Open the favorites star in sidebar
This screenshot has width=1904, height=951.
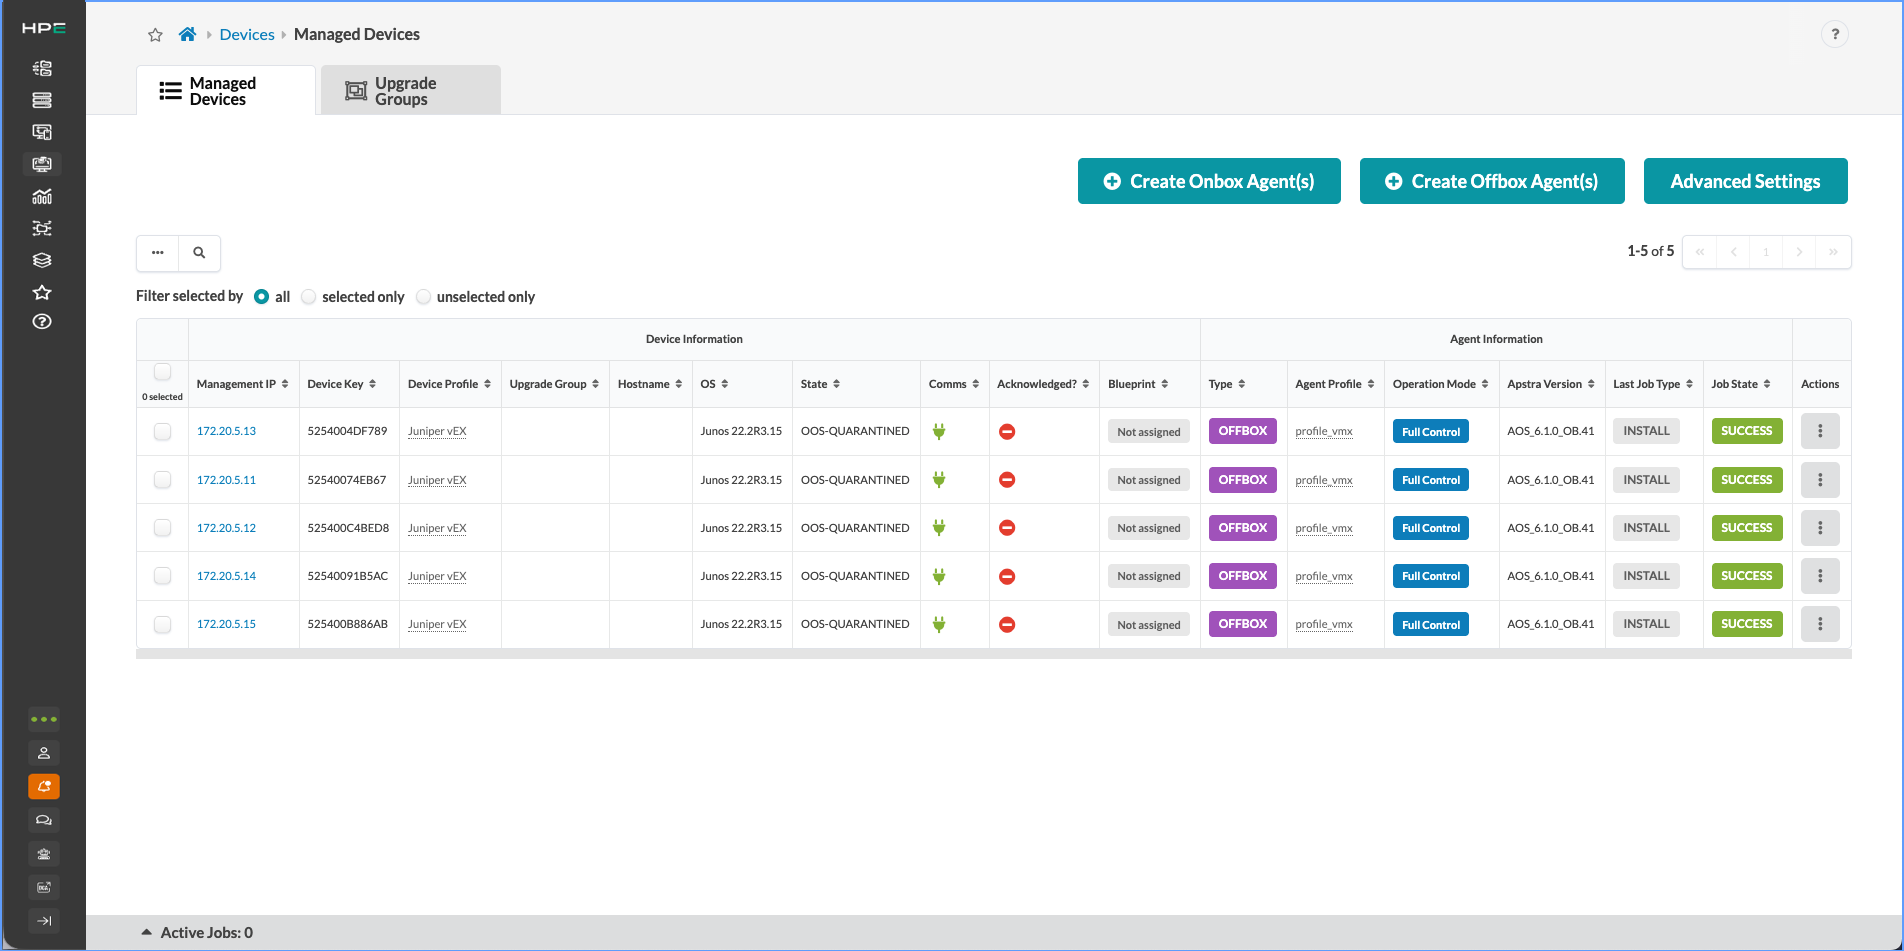[x=42, y=292]
